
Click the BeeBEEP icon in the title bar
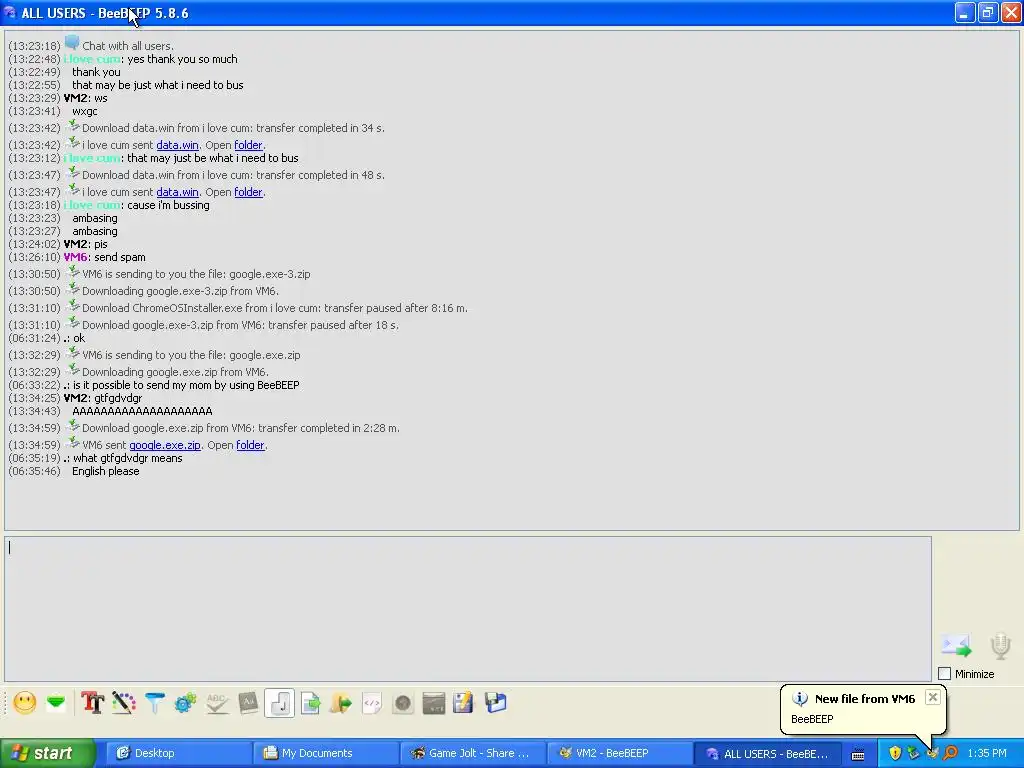pyautogui.click(x=10, y=12)
